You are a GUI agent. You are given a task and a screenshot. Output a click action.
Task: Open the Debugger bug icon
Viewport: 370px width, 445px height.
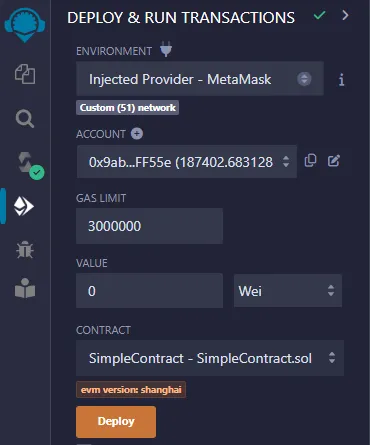click(x=25, y=250)
